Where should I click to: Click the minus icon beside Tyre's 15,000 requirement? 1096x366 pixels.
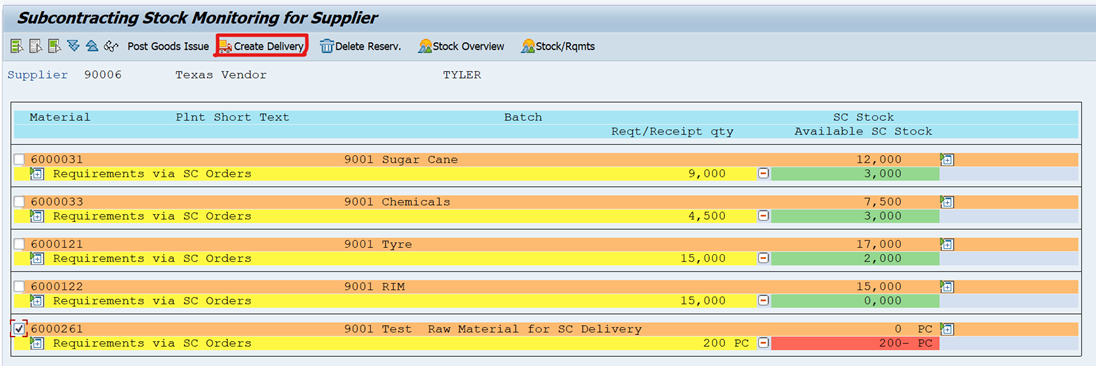click(x=763, y=258)
